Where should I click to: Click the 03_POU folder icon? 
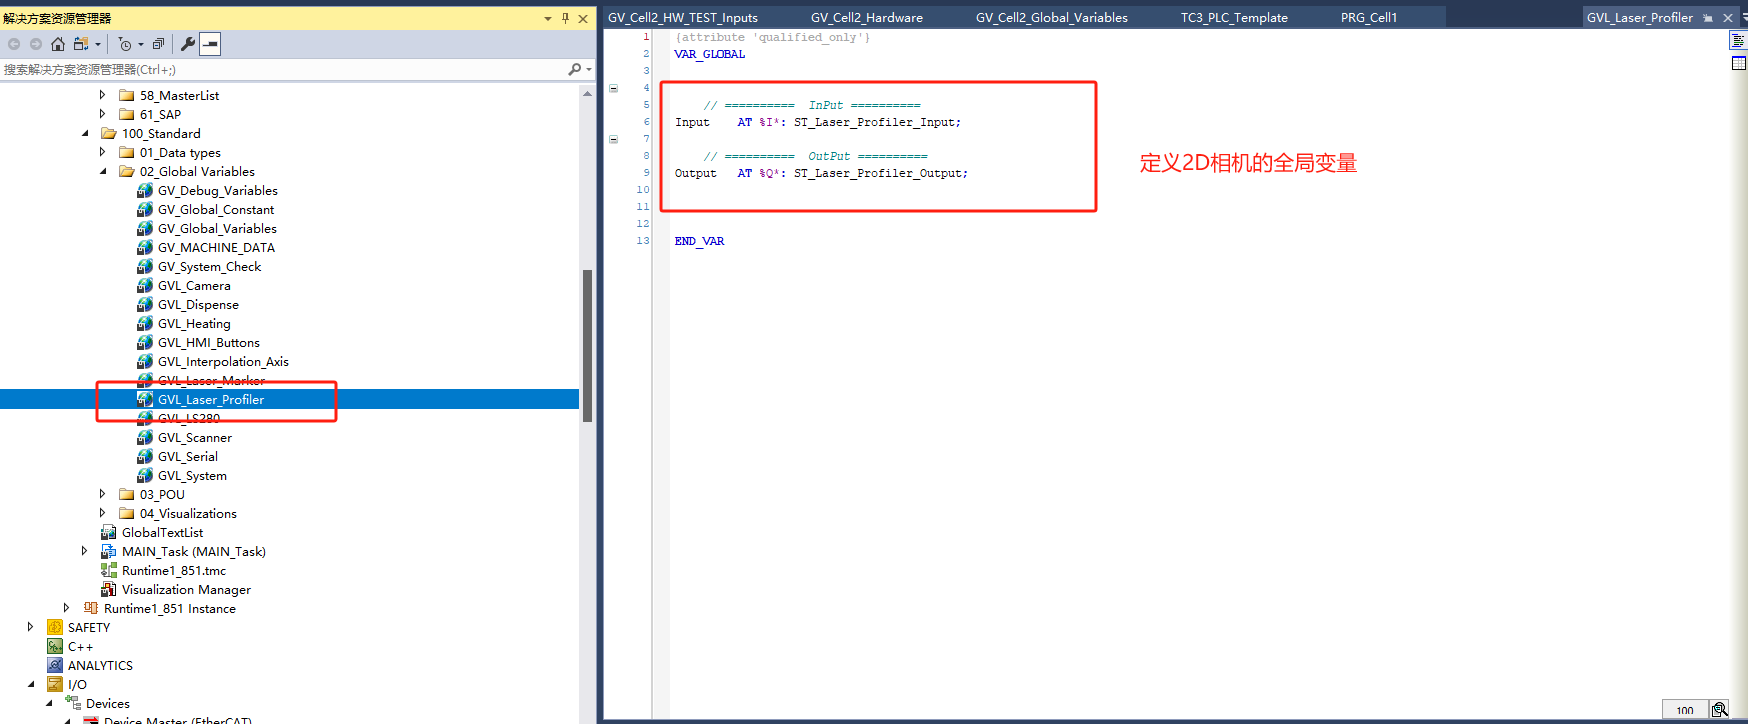[x=127, y=494]
